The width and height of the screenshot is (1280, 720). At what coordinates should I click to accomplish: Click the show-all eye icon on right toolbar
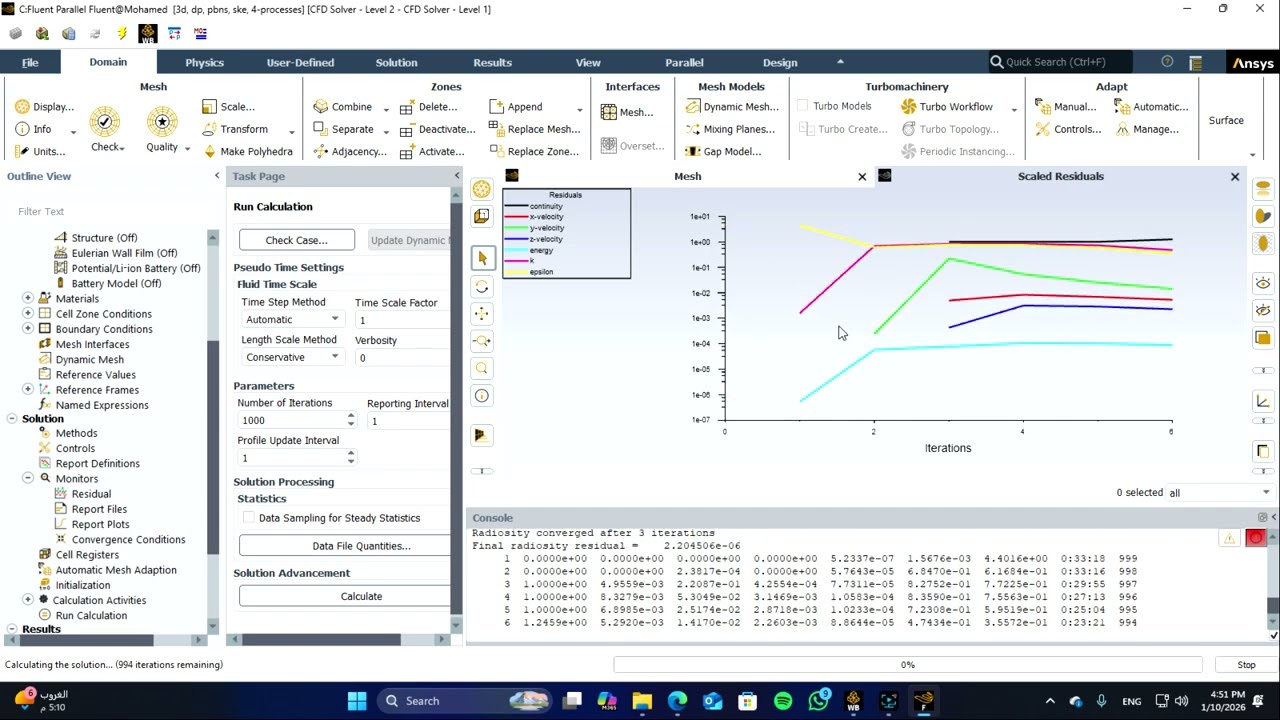point(1263,283)
